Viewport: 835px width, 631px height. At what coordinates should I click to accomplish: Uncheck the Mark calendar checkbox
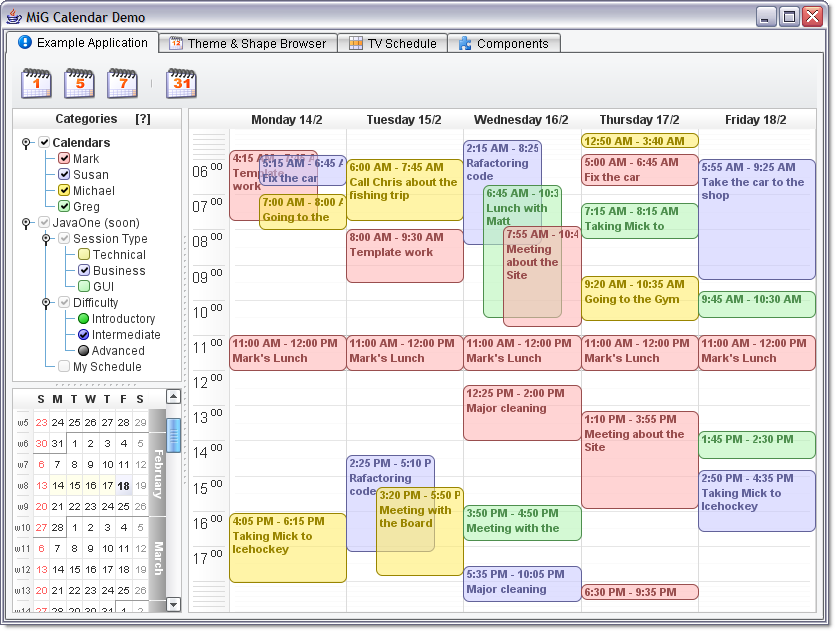64,159
